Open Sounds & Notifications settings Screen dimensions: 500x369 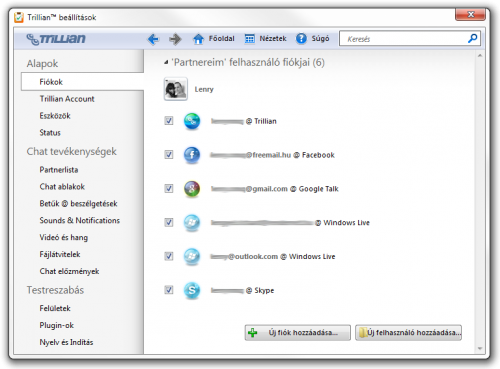80,220
